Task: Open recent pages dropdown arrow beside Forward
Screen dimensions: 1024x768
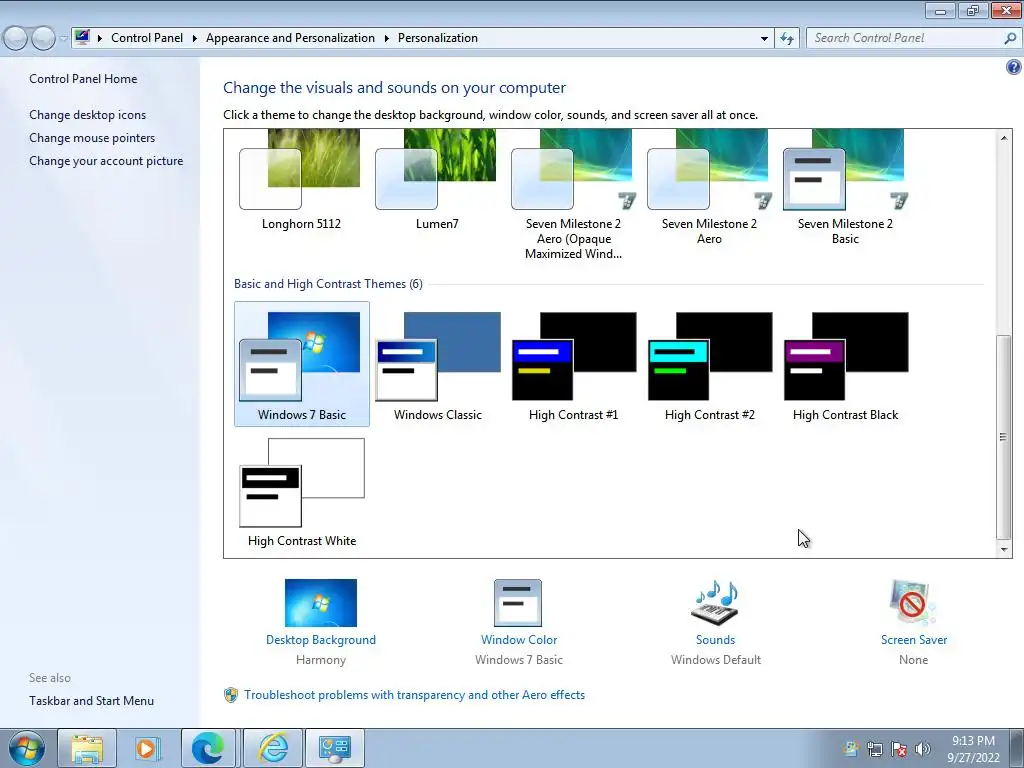Action: pyautogui.click(x=63, y=39)
